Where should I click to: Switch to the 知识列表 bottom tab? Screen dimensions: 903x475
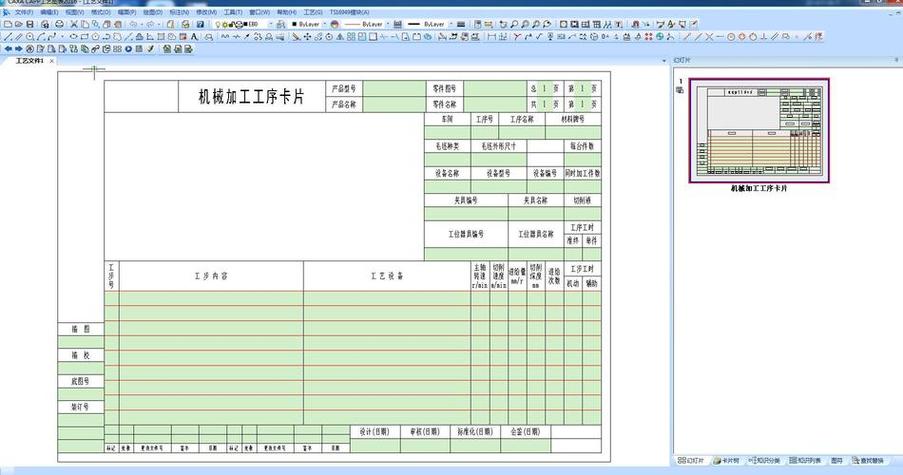[805, 461]
